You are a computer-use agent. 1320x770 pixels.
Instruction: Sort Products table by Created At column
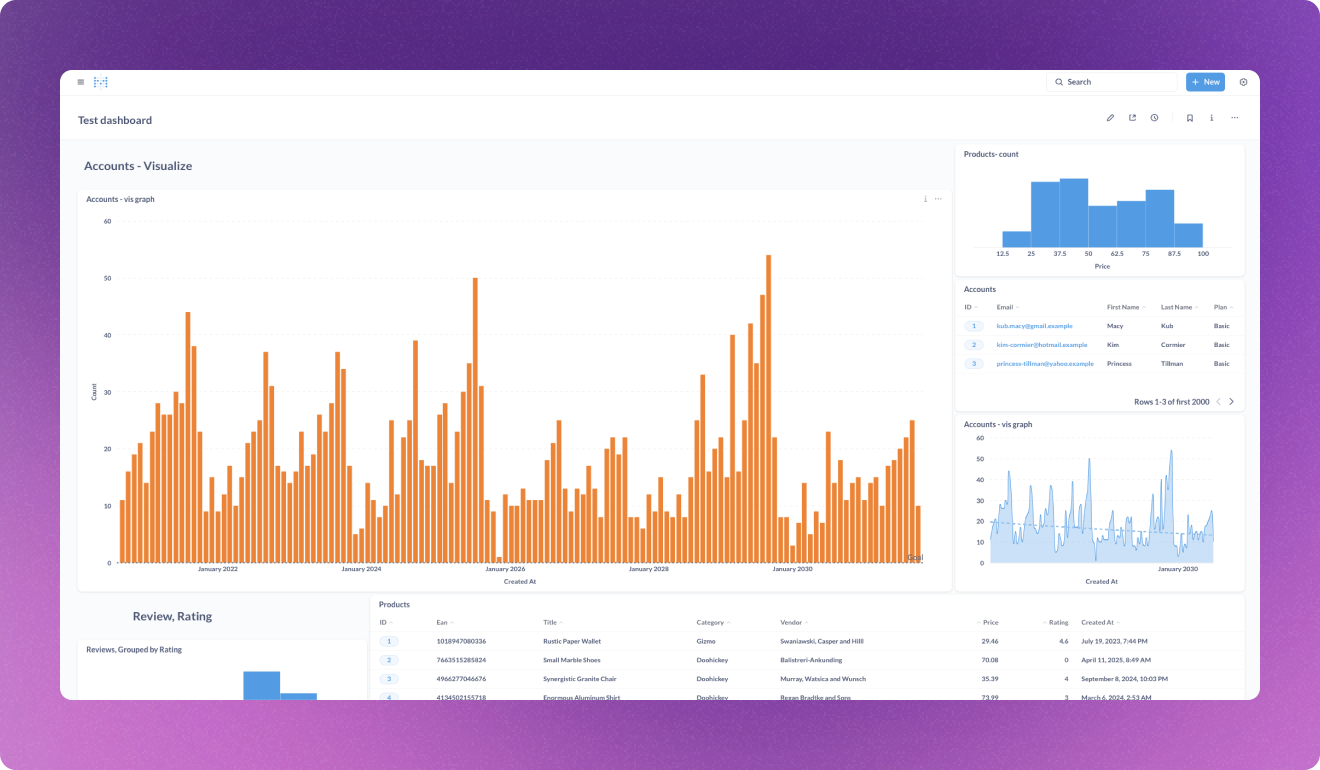point(1102,622)
